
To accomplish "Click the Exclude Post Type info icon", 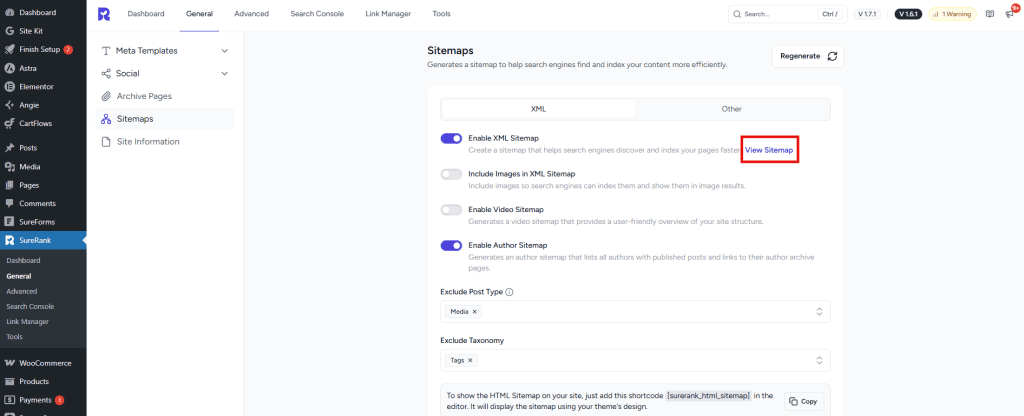I will tap(510, 292).
